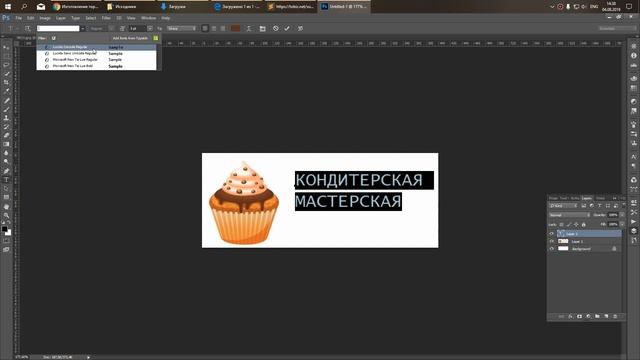The height and width of the screenshot is (360, 640).
Task: Open the Filter menu
Action: (106, 18)
